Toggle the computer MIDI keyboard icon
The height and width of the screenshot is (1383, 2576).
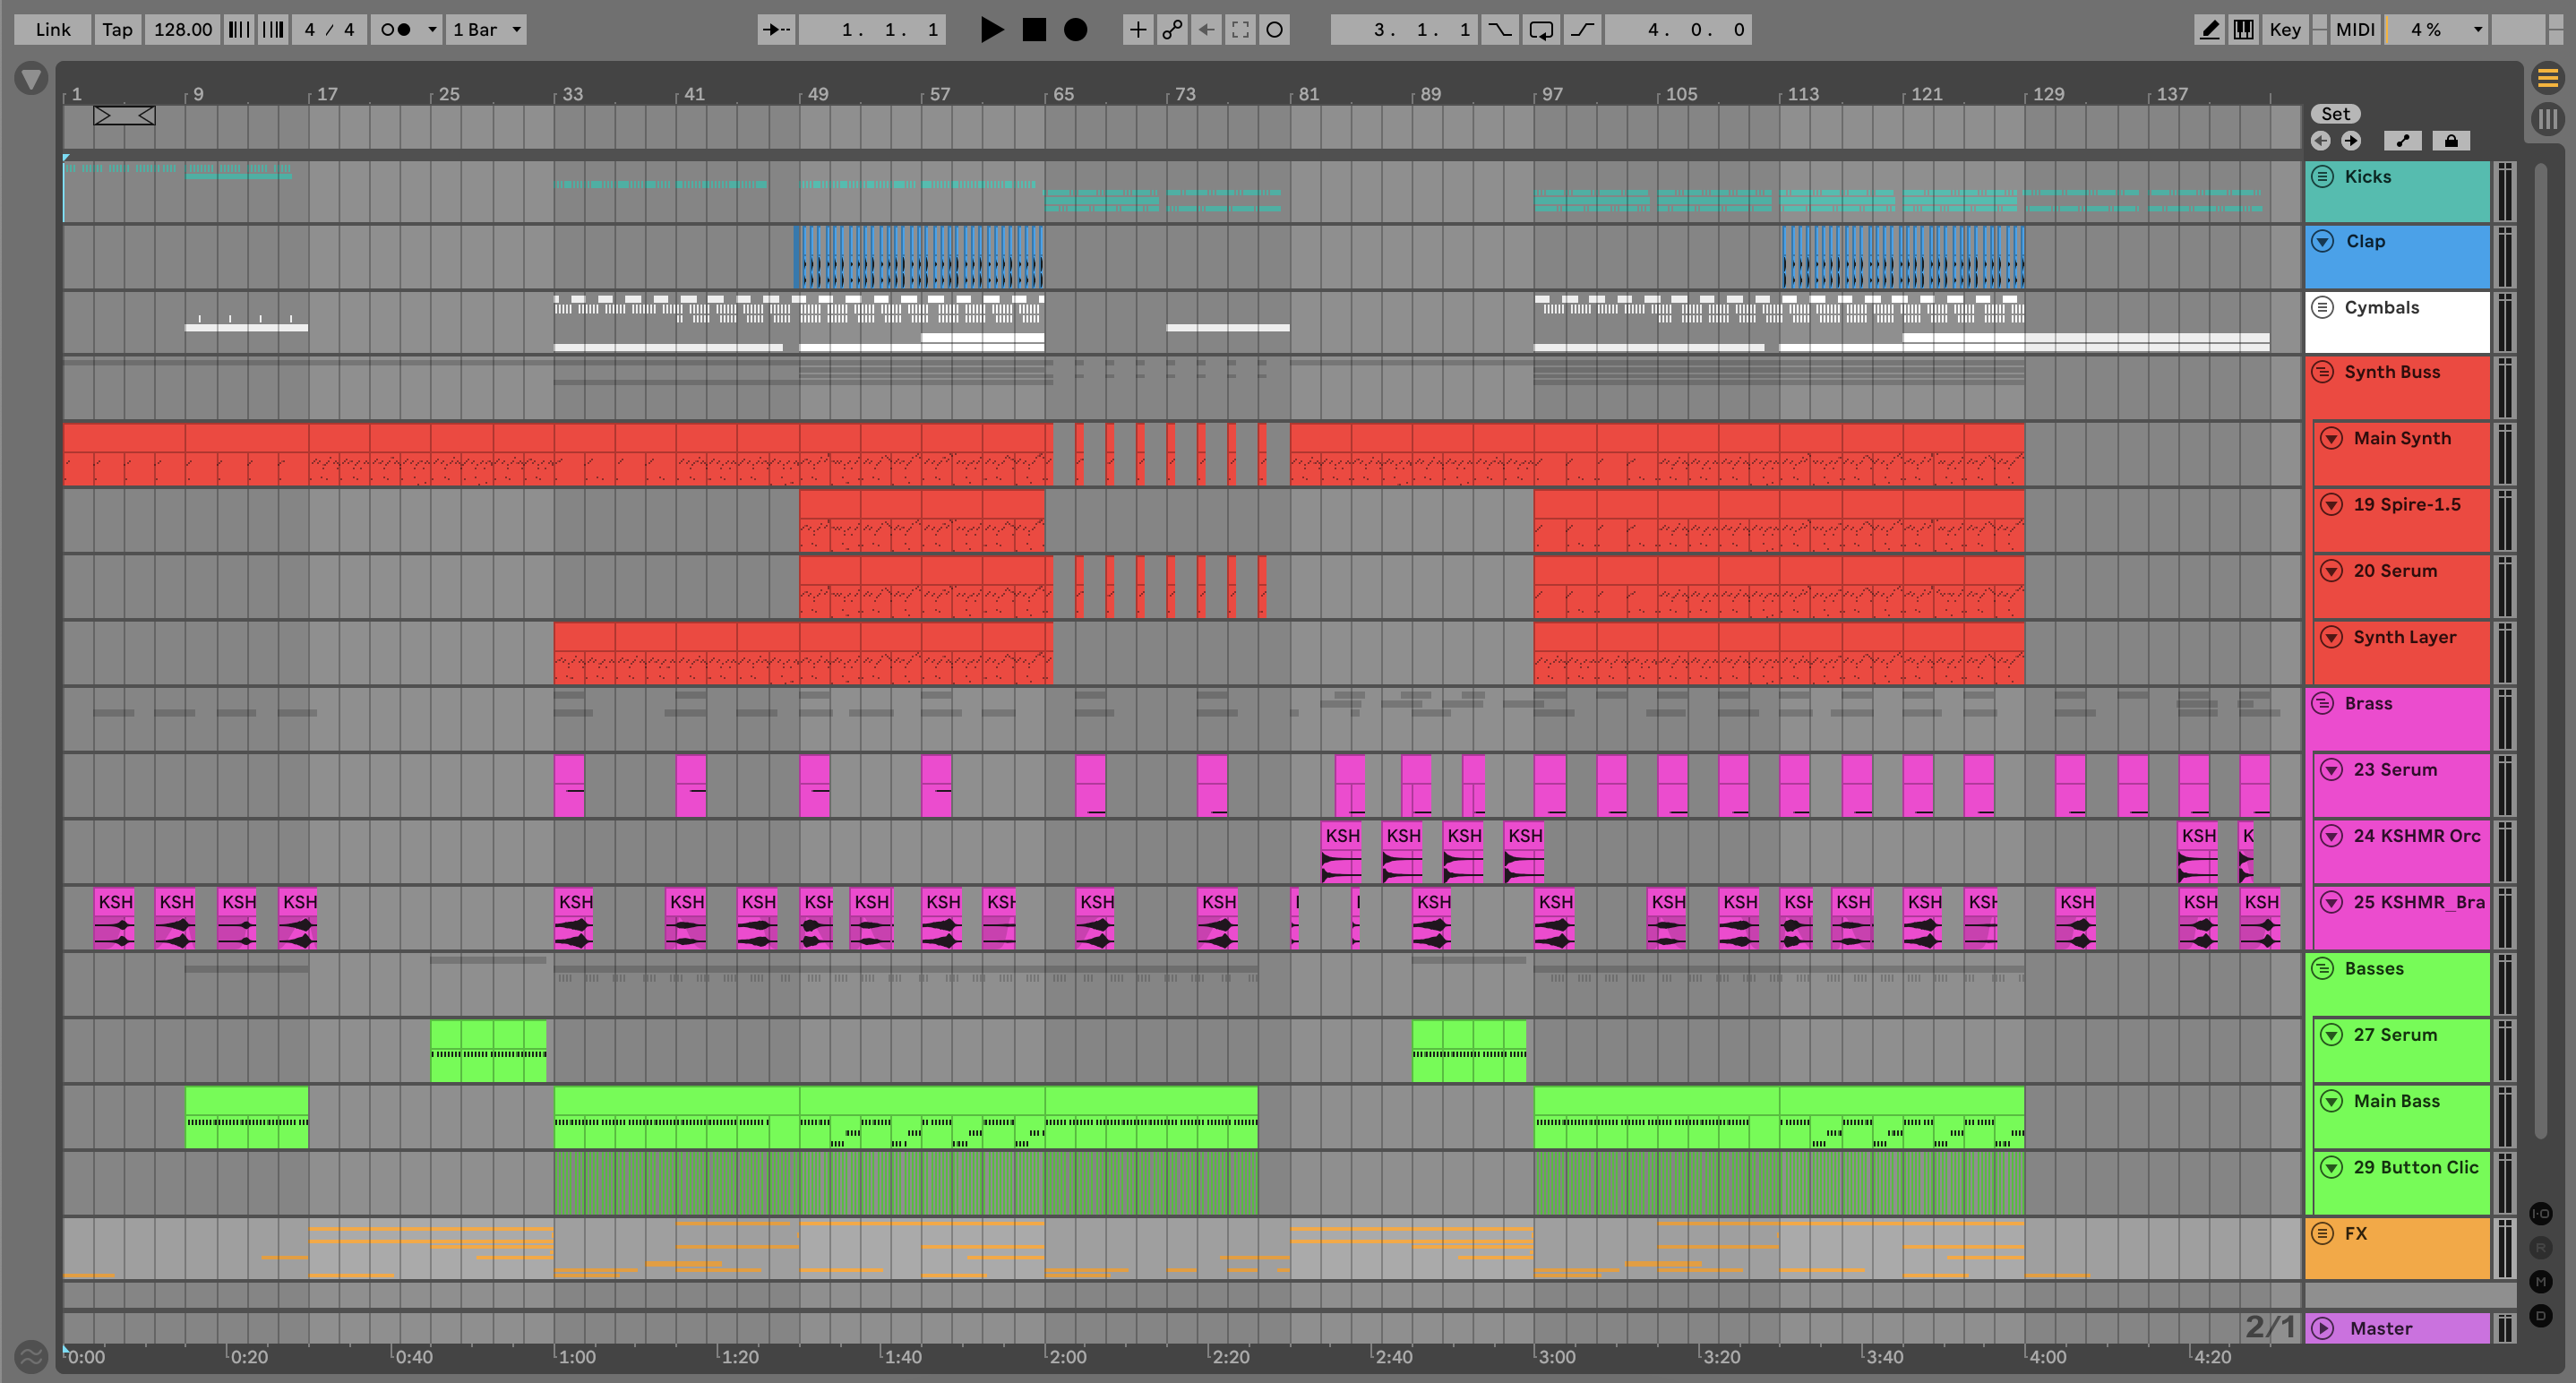click(2244, 30)
